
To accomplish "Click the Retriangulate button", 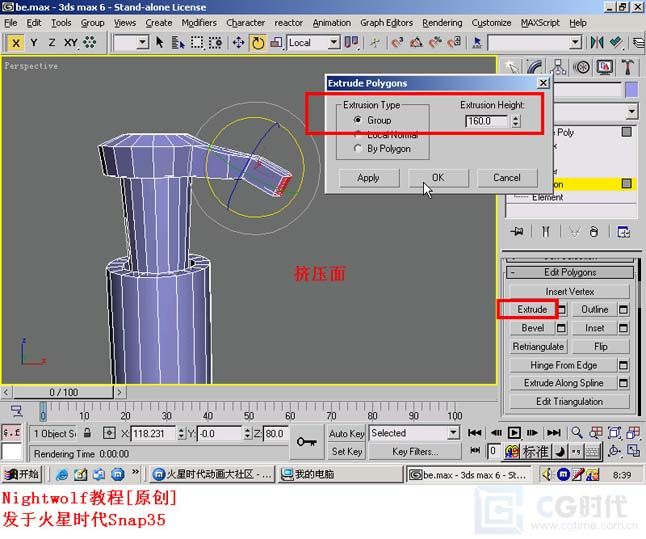I will tap(538, 347).
